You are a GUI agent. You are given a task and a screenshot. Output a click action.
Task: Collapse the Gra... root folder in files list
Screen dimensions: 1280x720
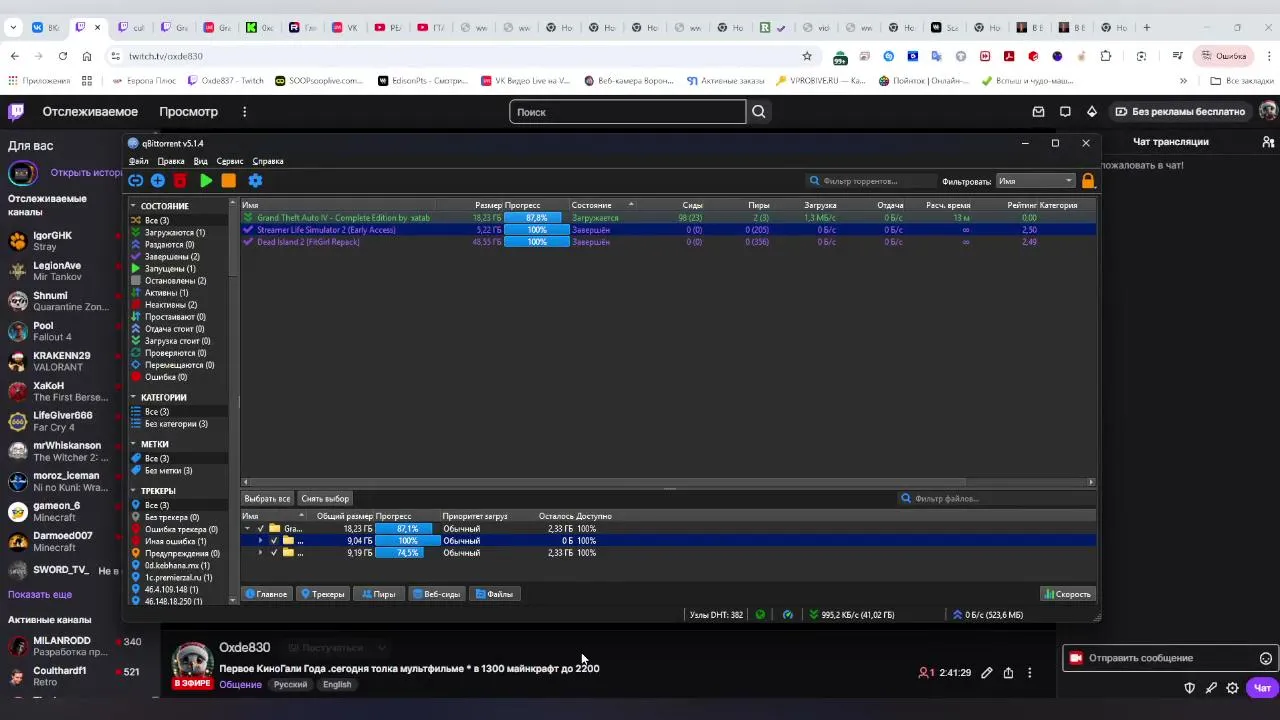(247, 529)
